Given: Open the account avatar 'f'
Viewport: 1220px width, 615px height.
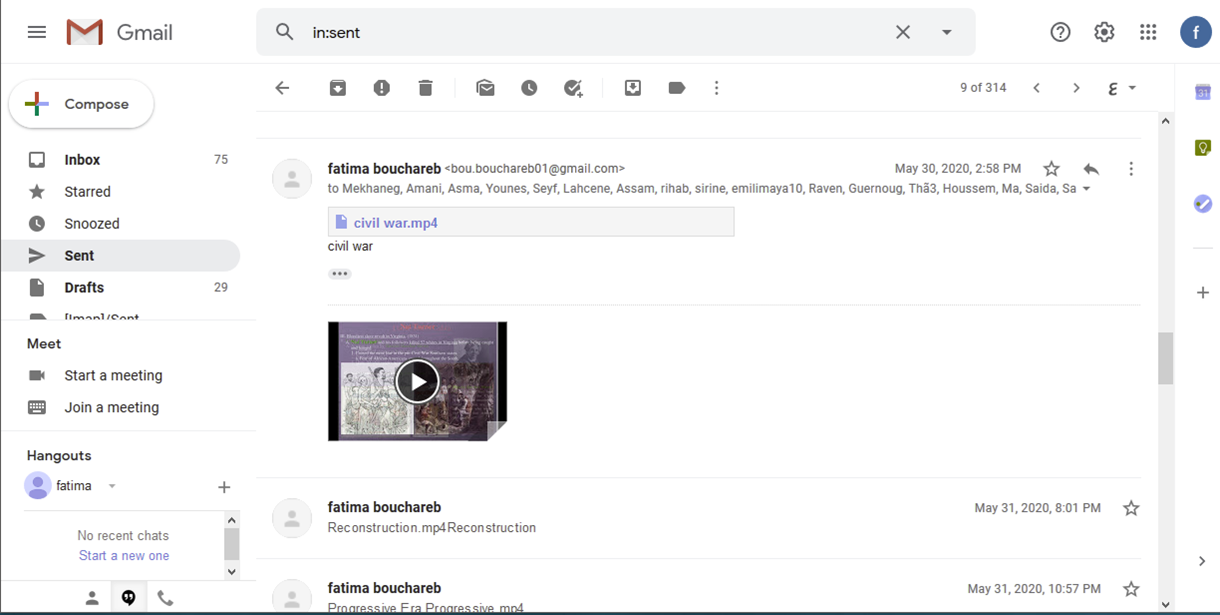Looking at the screenshot, I should coord(1196,32).
